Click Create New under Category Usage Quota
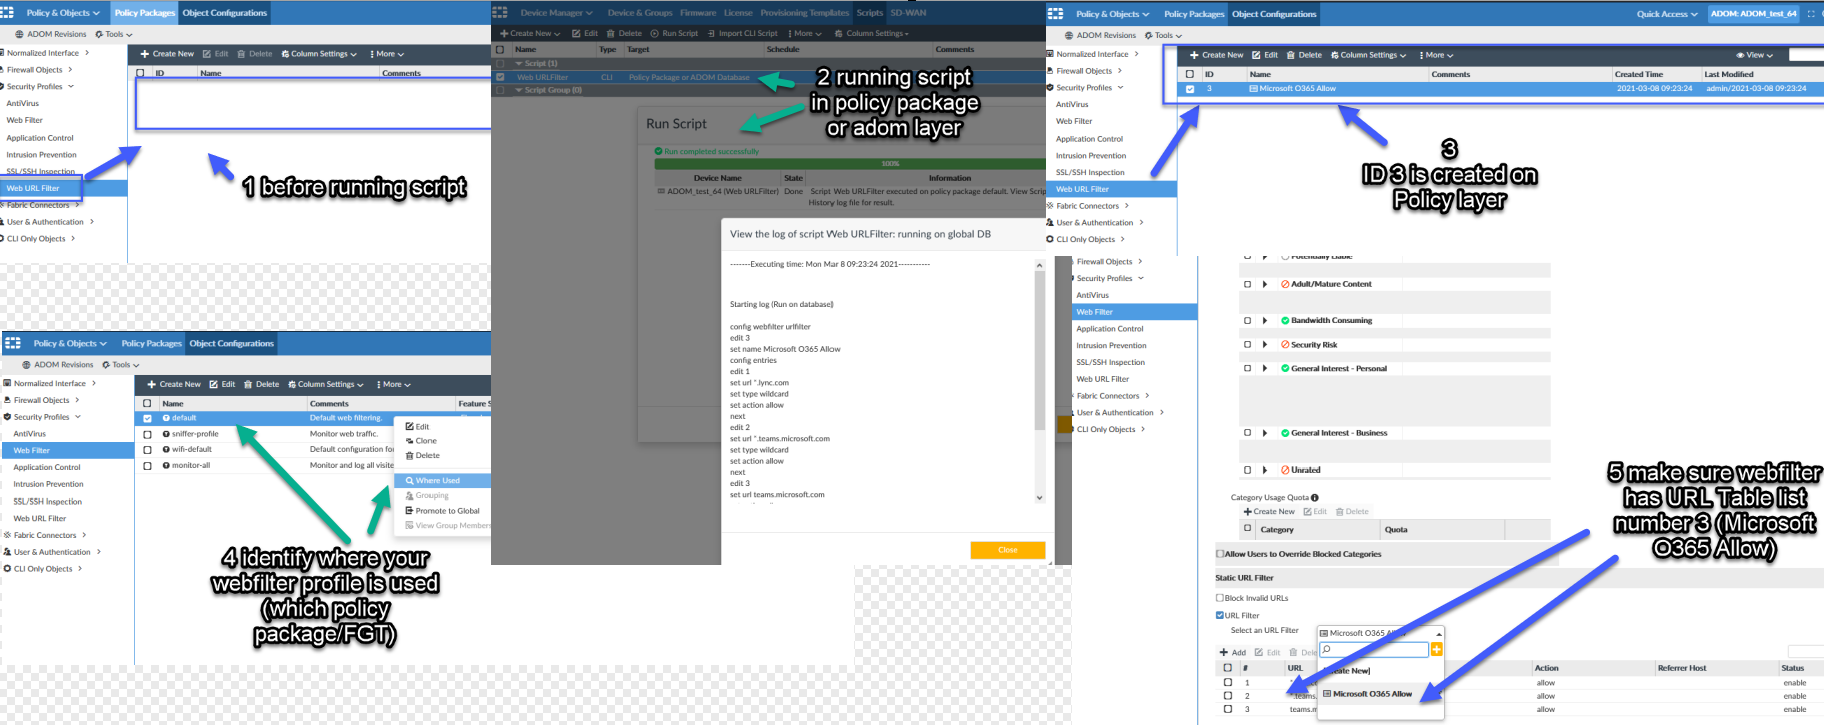This screenshot has width=1824, height=725. coord(1269,512)
